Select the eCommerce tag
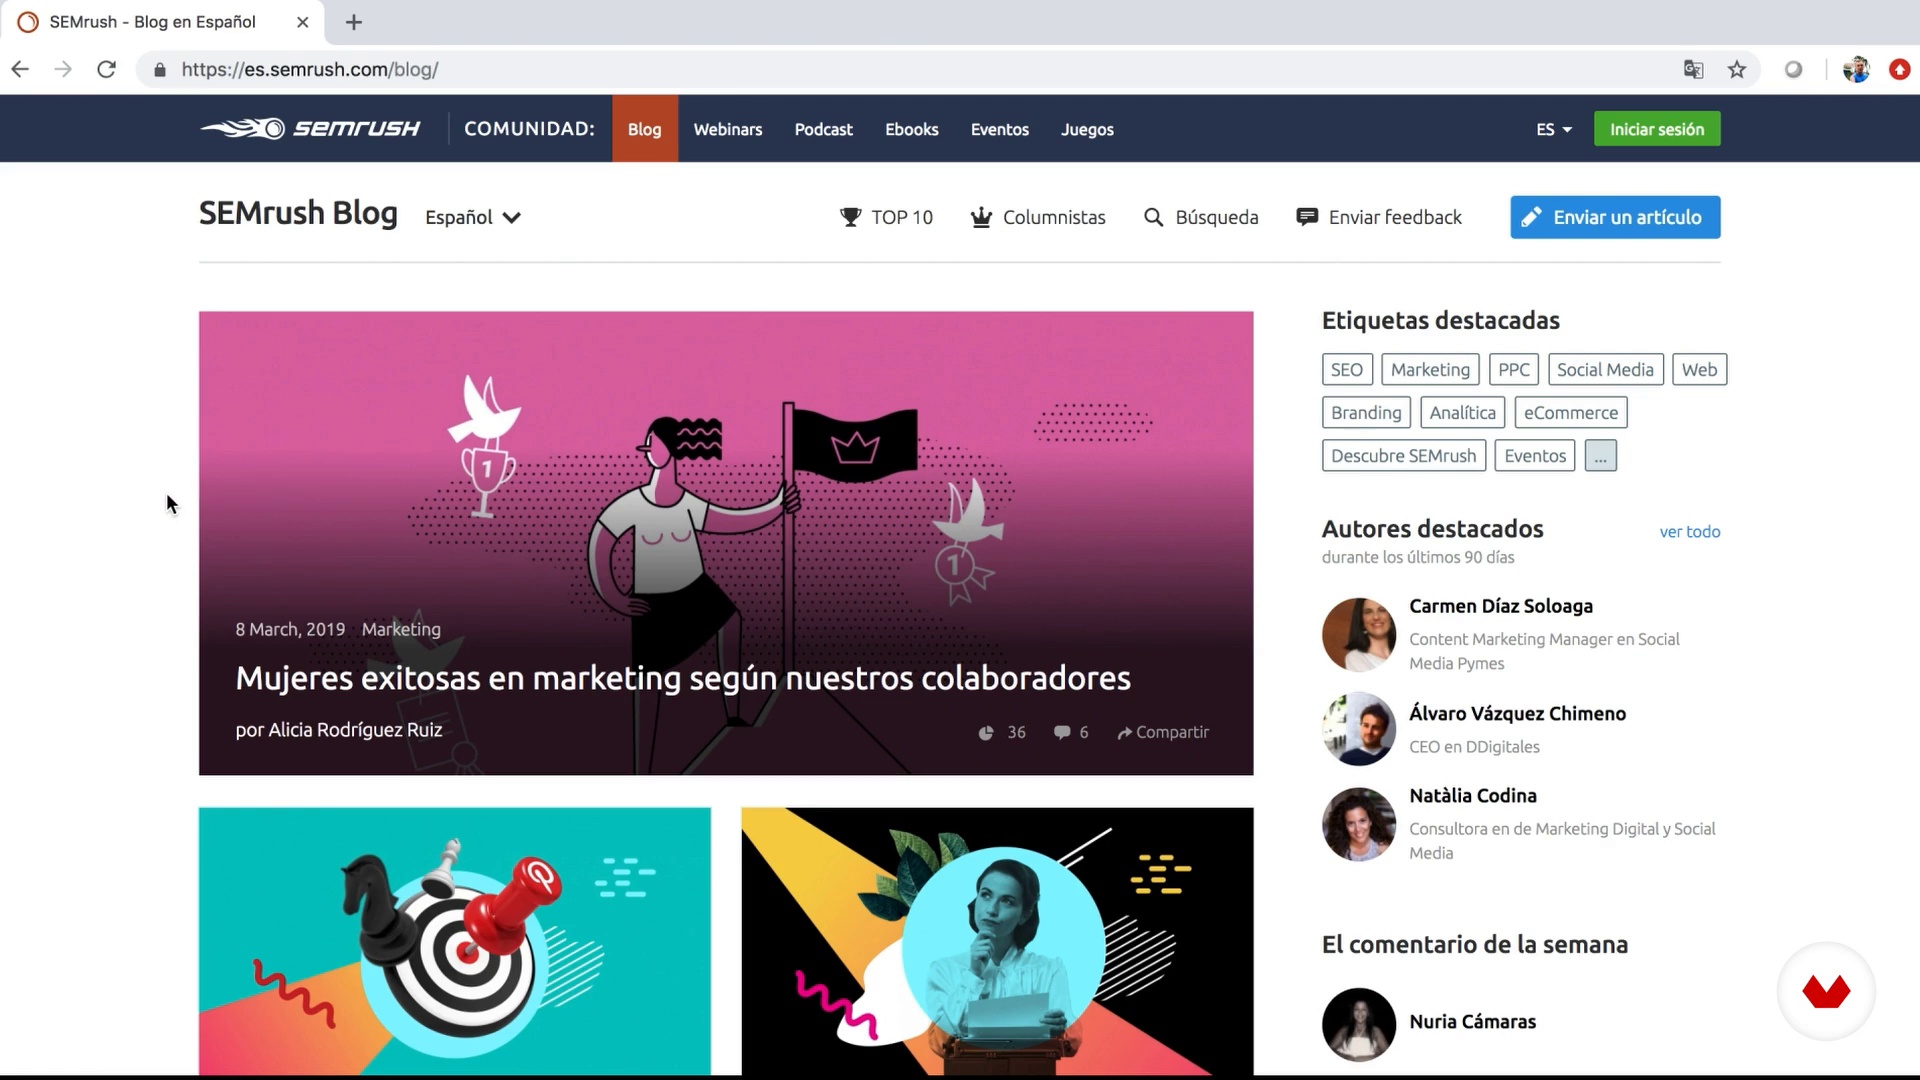 1571,413
